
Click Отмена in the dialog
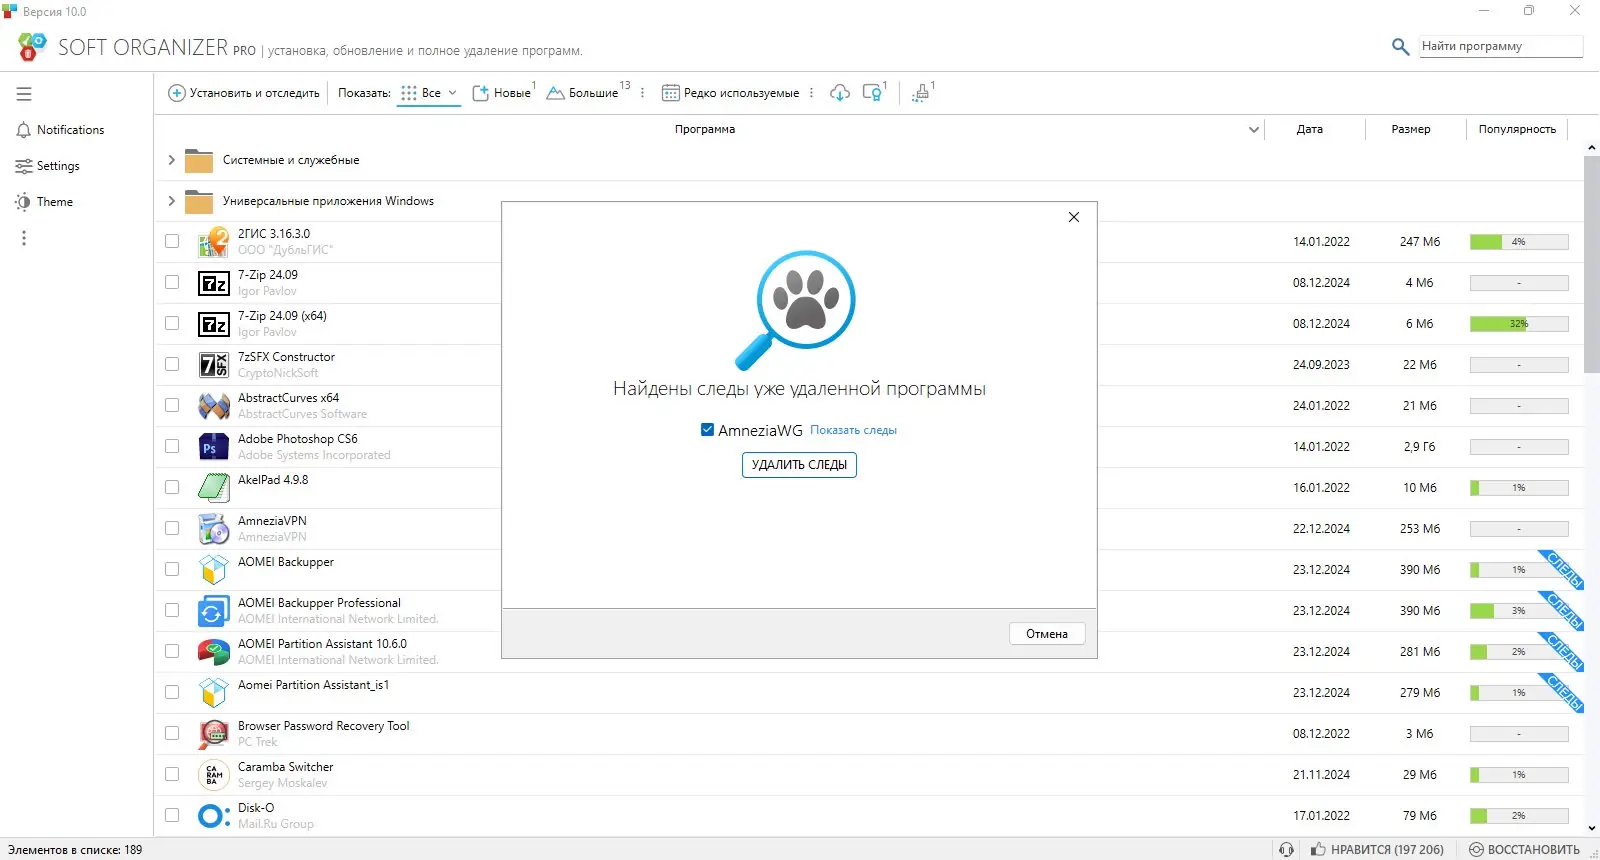[1047, 634]
